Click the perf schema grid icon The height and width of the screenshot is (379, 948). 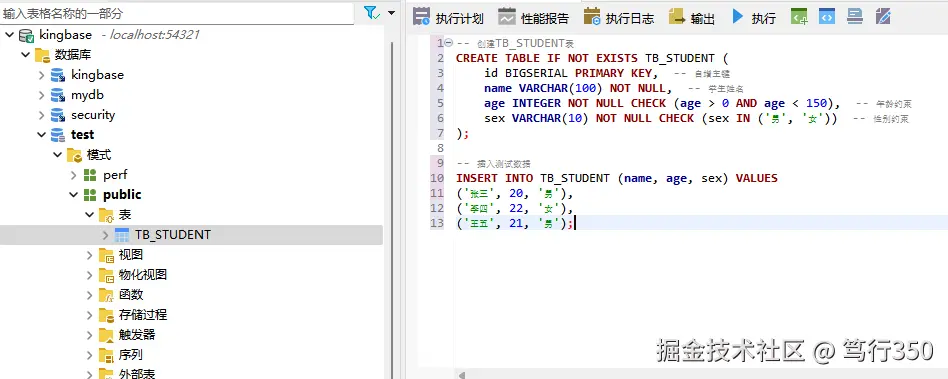pyautogui.click(x=90, y=175)
